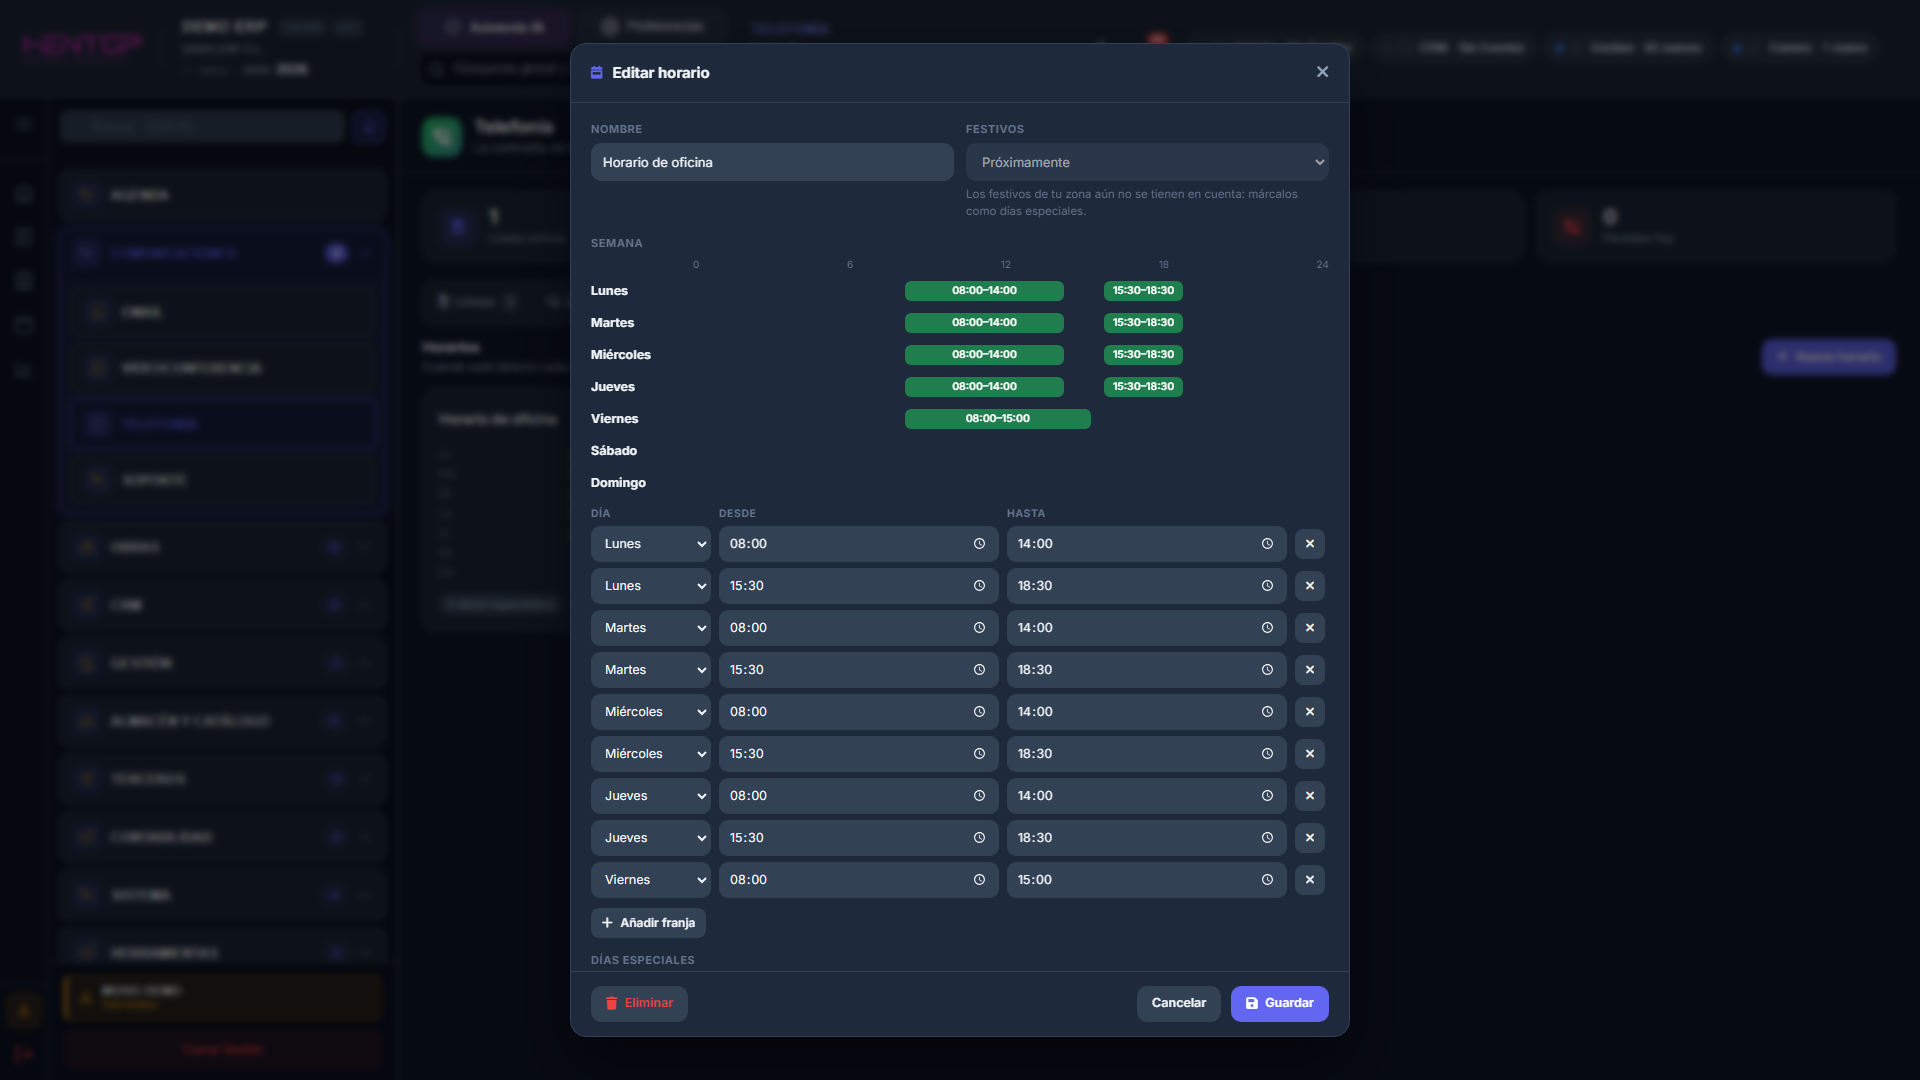Open the Viernes day selector
1920x1080 pixels.
(x=650, y=880)
